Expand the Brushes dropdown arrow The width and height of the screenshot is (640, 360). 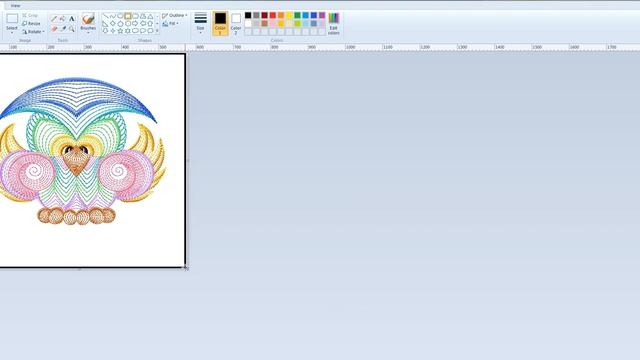(88, 33)
